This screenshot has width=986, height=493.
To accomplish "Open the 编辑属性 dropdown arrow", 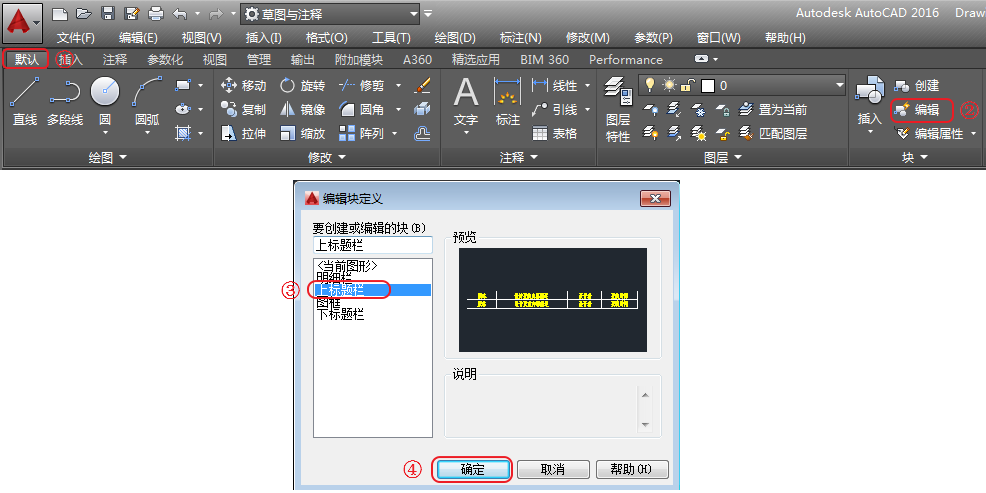I will coord(973,133).
